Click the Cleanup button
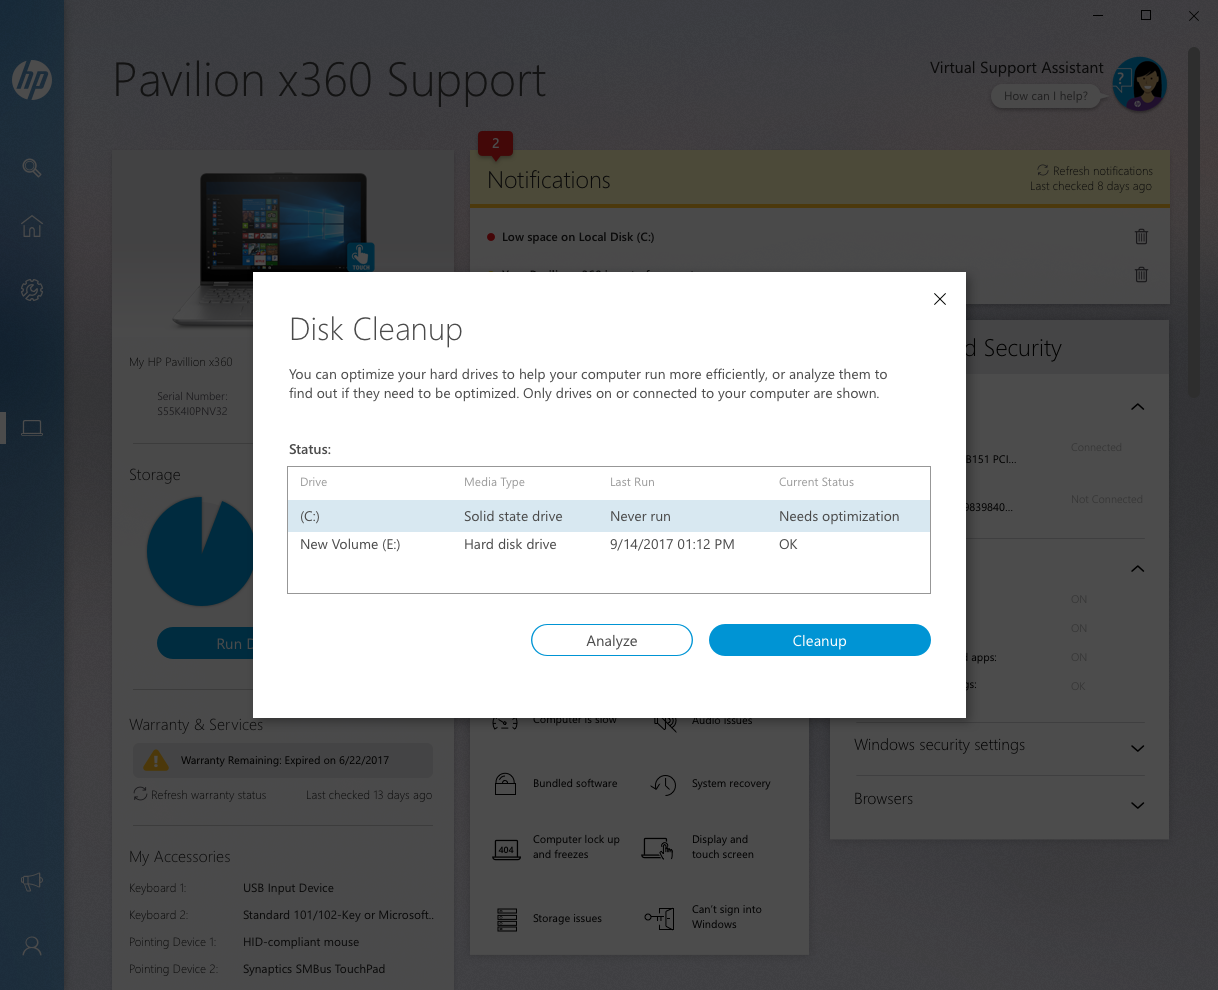The height and width of the screenshot is (990, 1218). tap(820, 641)
